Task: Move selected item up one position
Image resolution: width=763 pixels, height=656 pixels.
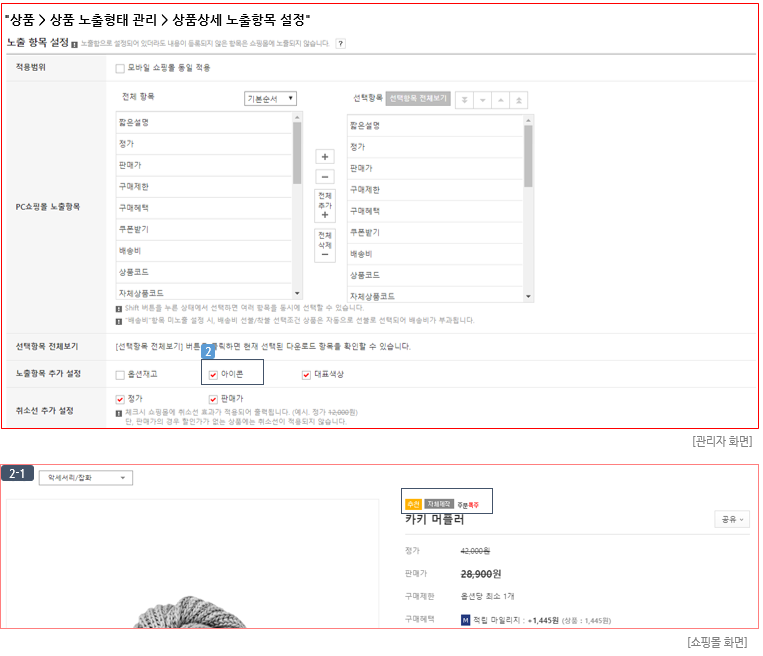Action: tap(501, 100)
